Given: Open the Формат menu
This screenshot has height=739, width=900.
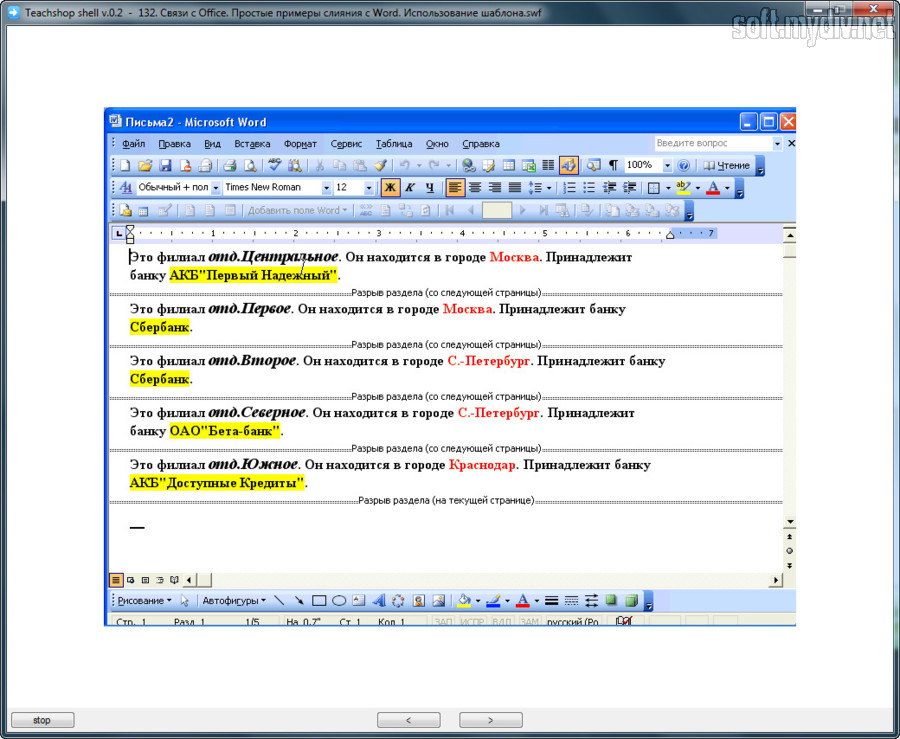Looking at the screenshot, I should 300,144.
